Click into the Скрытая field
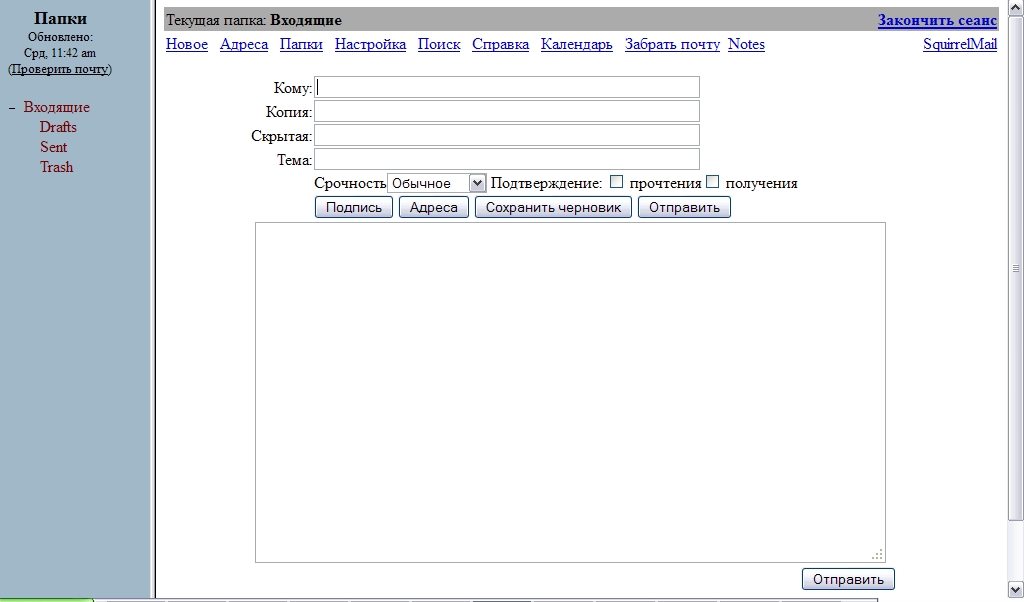This screenshot has width=1024, height=602. click(x=507, y=135)
